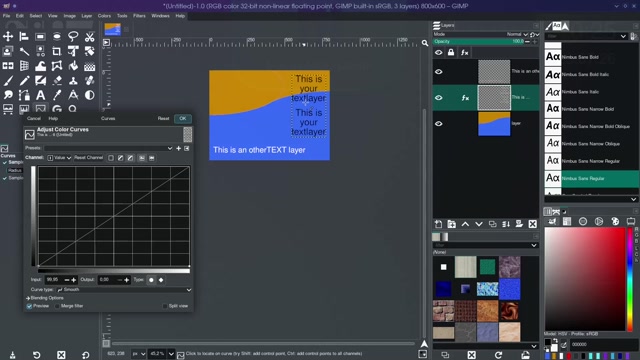The image size is (640, 360).
Task: Select the Rectangle Select tool
Action: coord(40,37)
